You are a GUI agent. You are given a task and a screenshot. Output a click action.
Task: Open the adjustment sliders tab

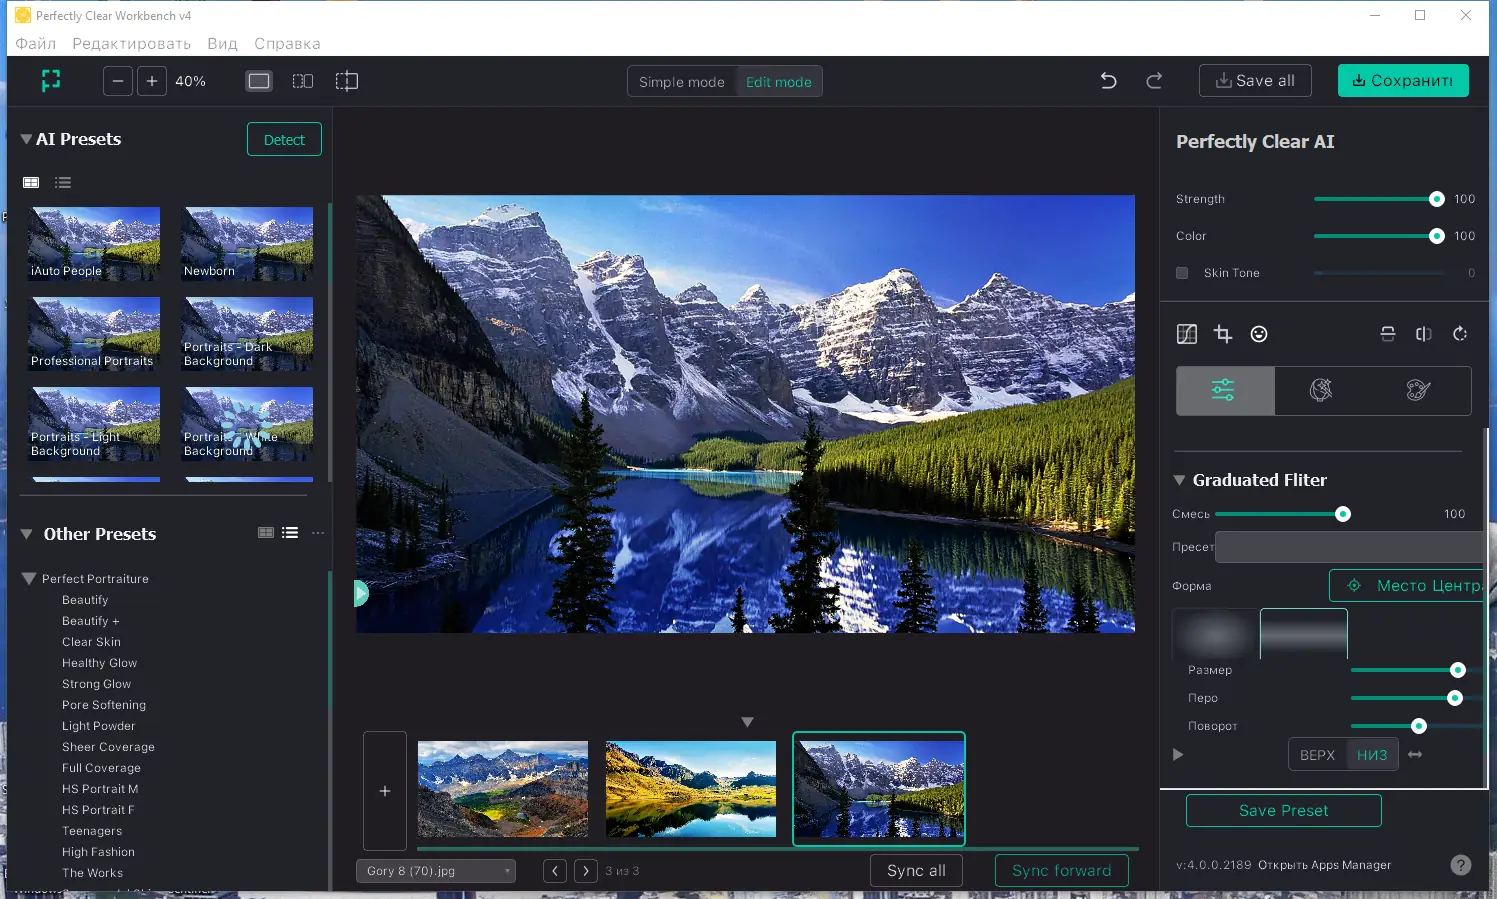click(1225, 390)
